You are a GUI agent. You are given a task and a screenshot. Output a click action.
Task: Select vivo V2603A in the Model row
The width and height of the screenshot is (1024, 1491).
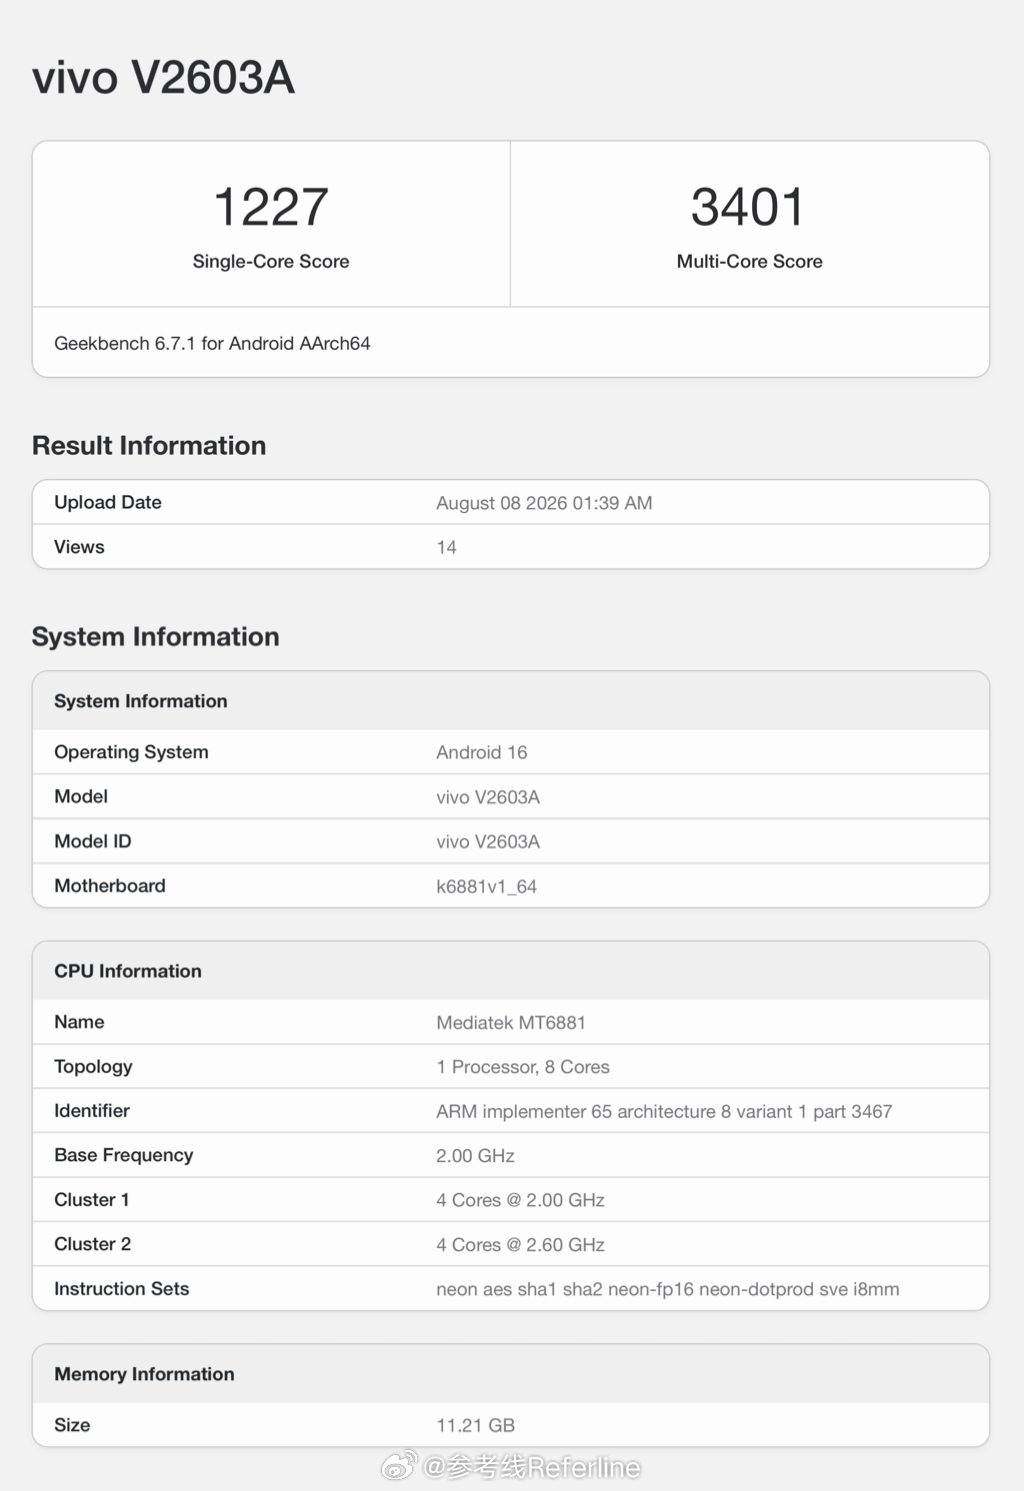point(488,797)
